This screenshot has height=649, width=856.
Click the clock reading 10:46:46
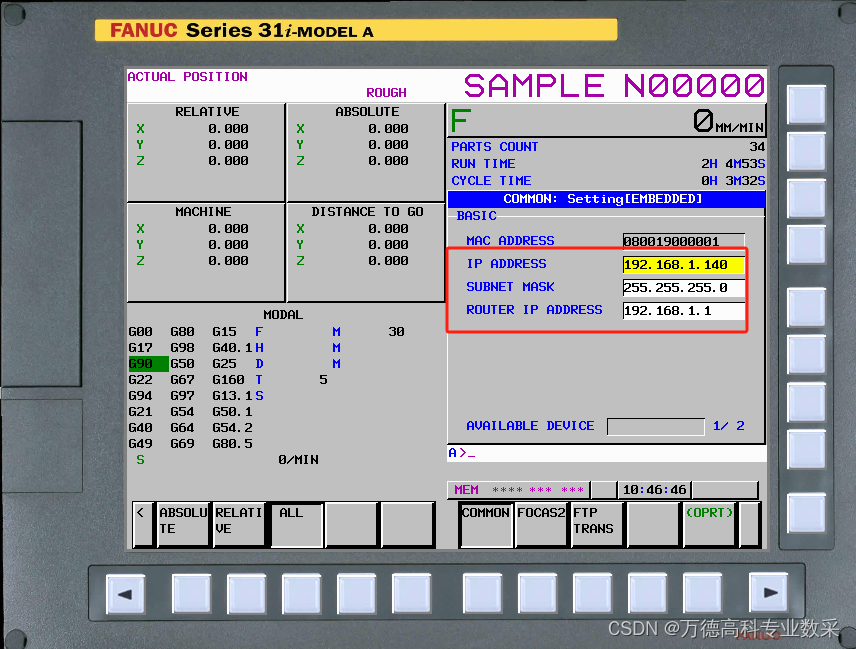pyautogui.click(x=655, y=490)
